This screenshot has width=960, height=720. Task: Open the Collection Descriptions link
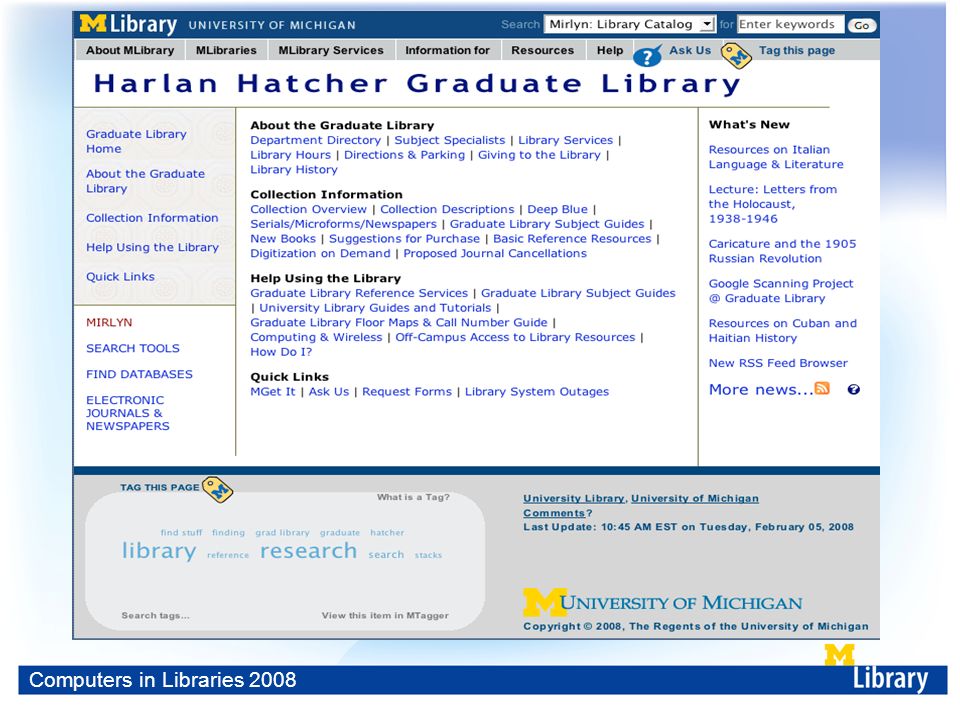(x=447, y=209)
